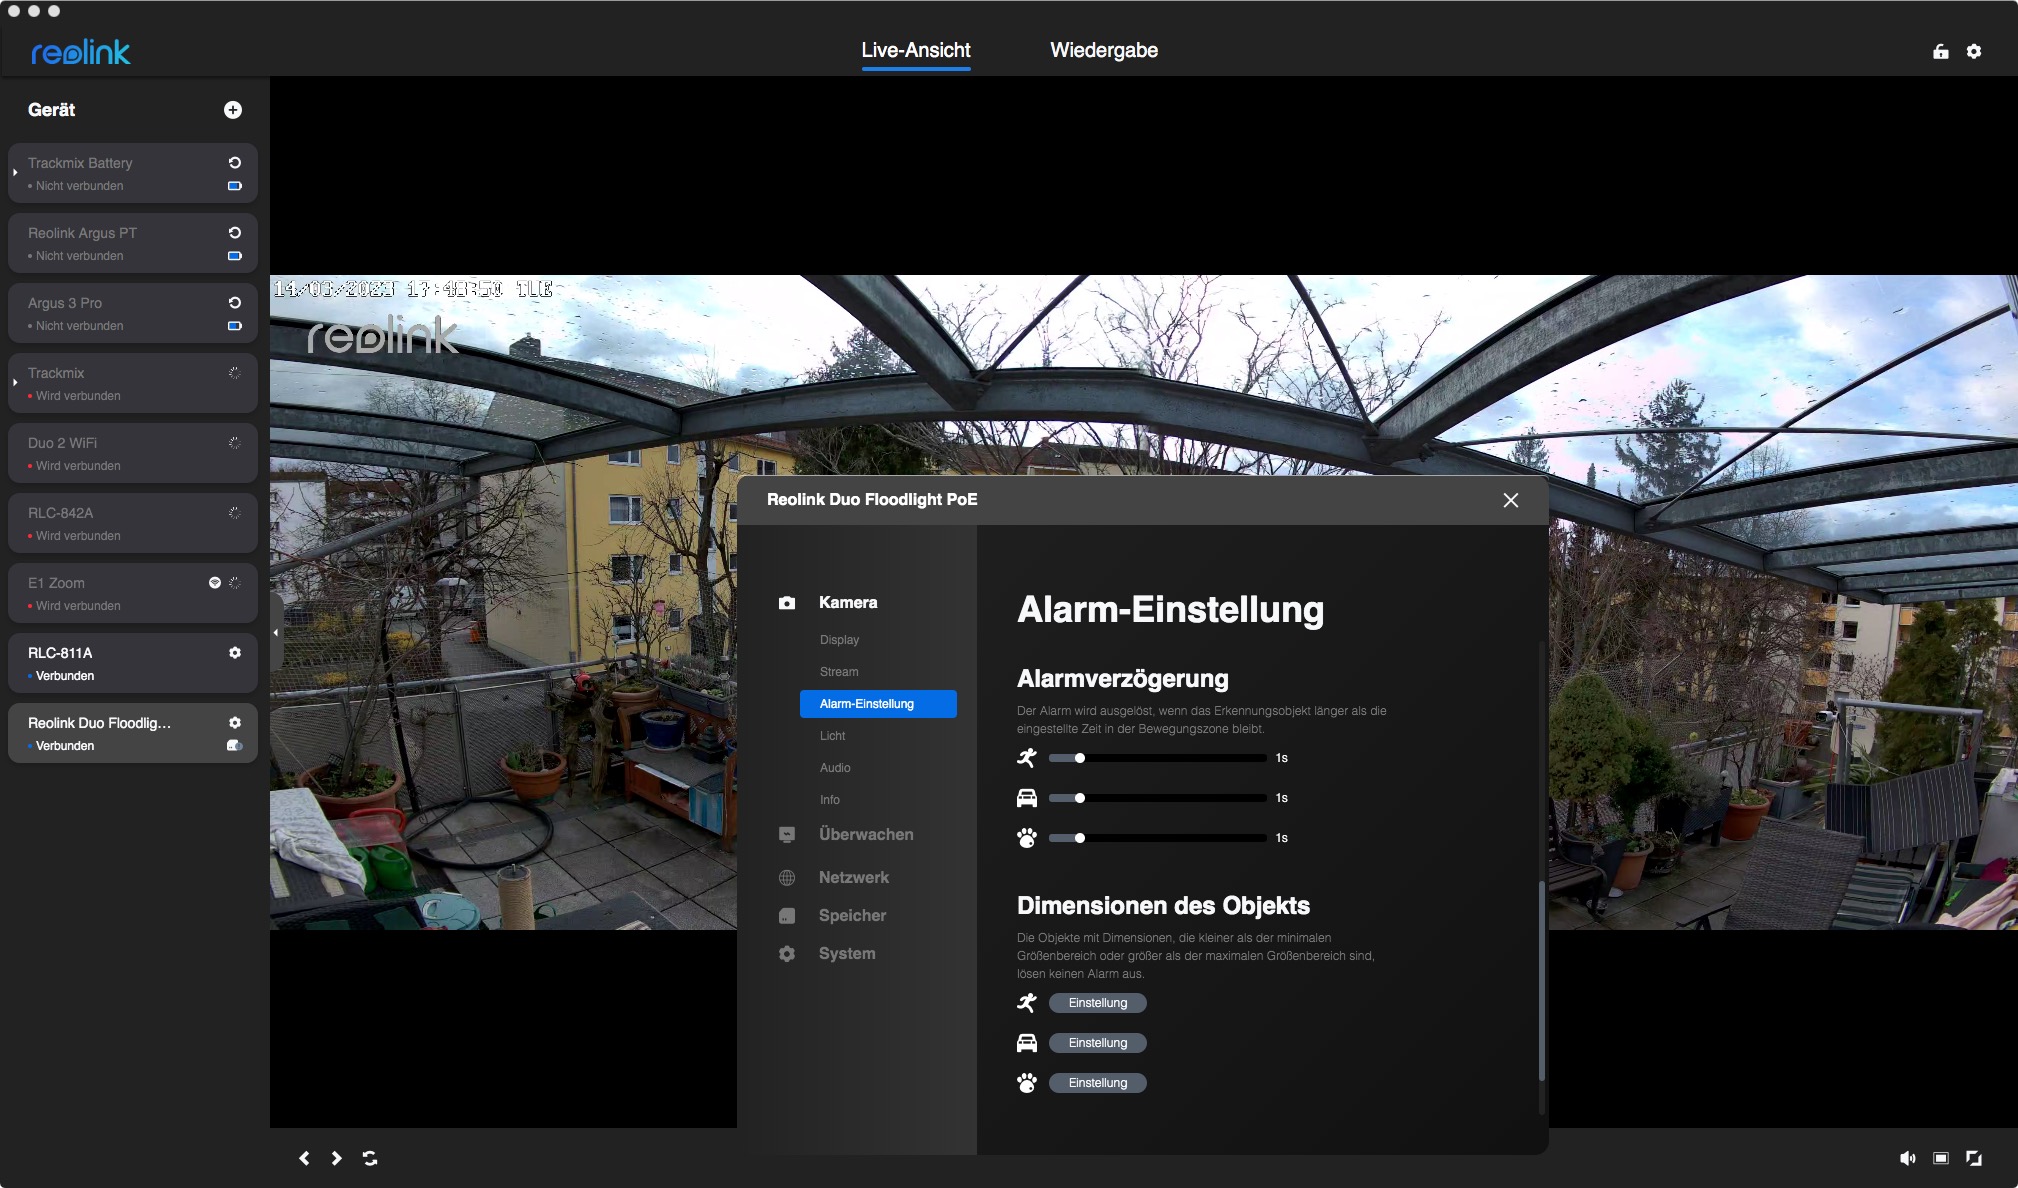Open global settings gear in top bar
This screenshot has width=2018, height=1188.
1974,51
